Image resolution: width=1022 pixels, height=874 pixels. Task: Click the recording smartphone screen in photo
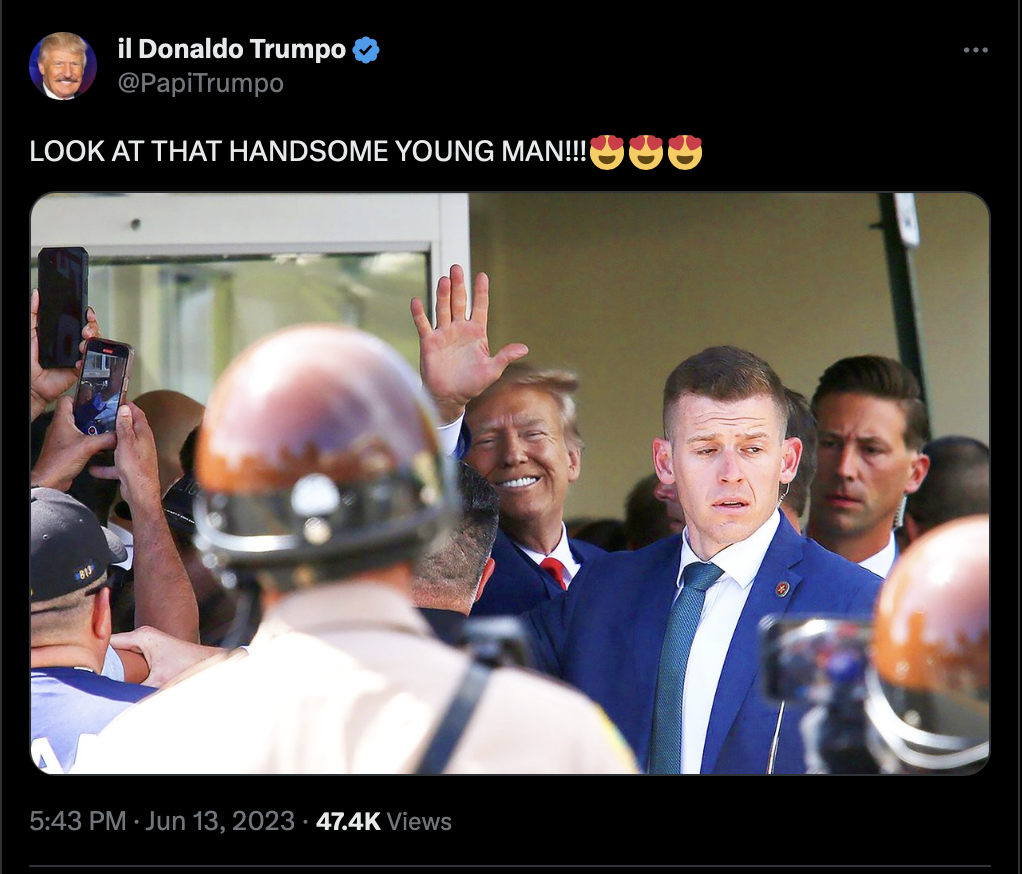click(x=101, y=387)
